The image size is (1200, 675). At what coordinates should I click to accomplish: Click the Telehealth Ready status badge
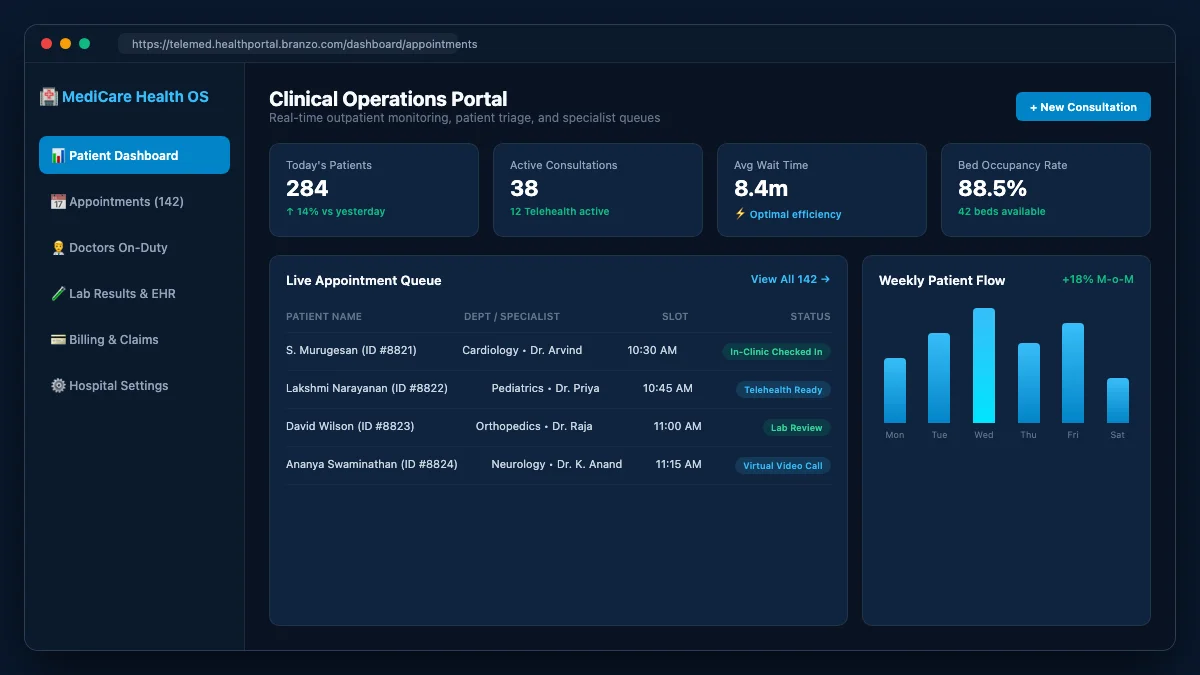coord(783,390)
